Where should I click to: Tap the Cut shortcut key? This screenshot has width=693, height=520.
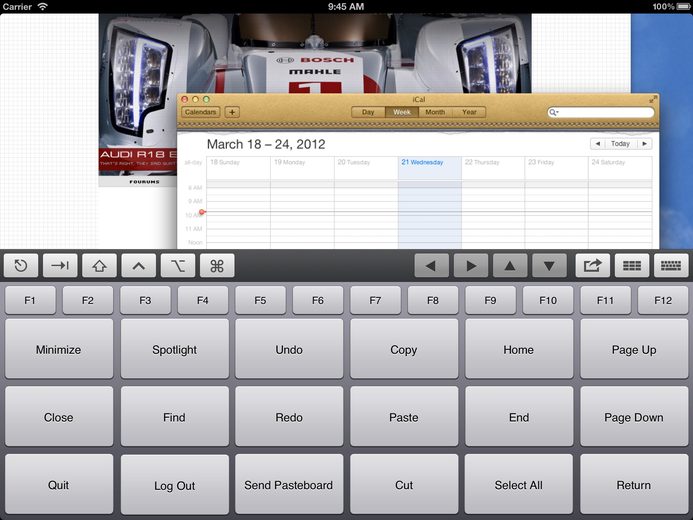[x=404, y=484]
